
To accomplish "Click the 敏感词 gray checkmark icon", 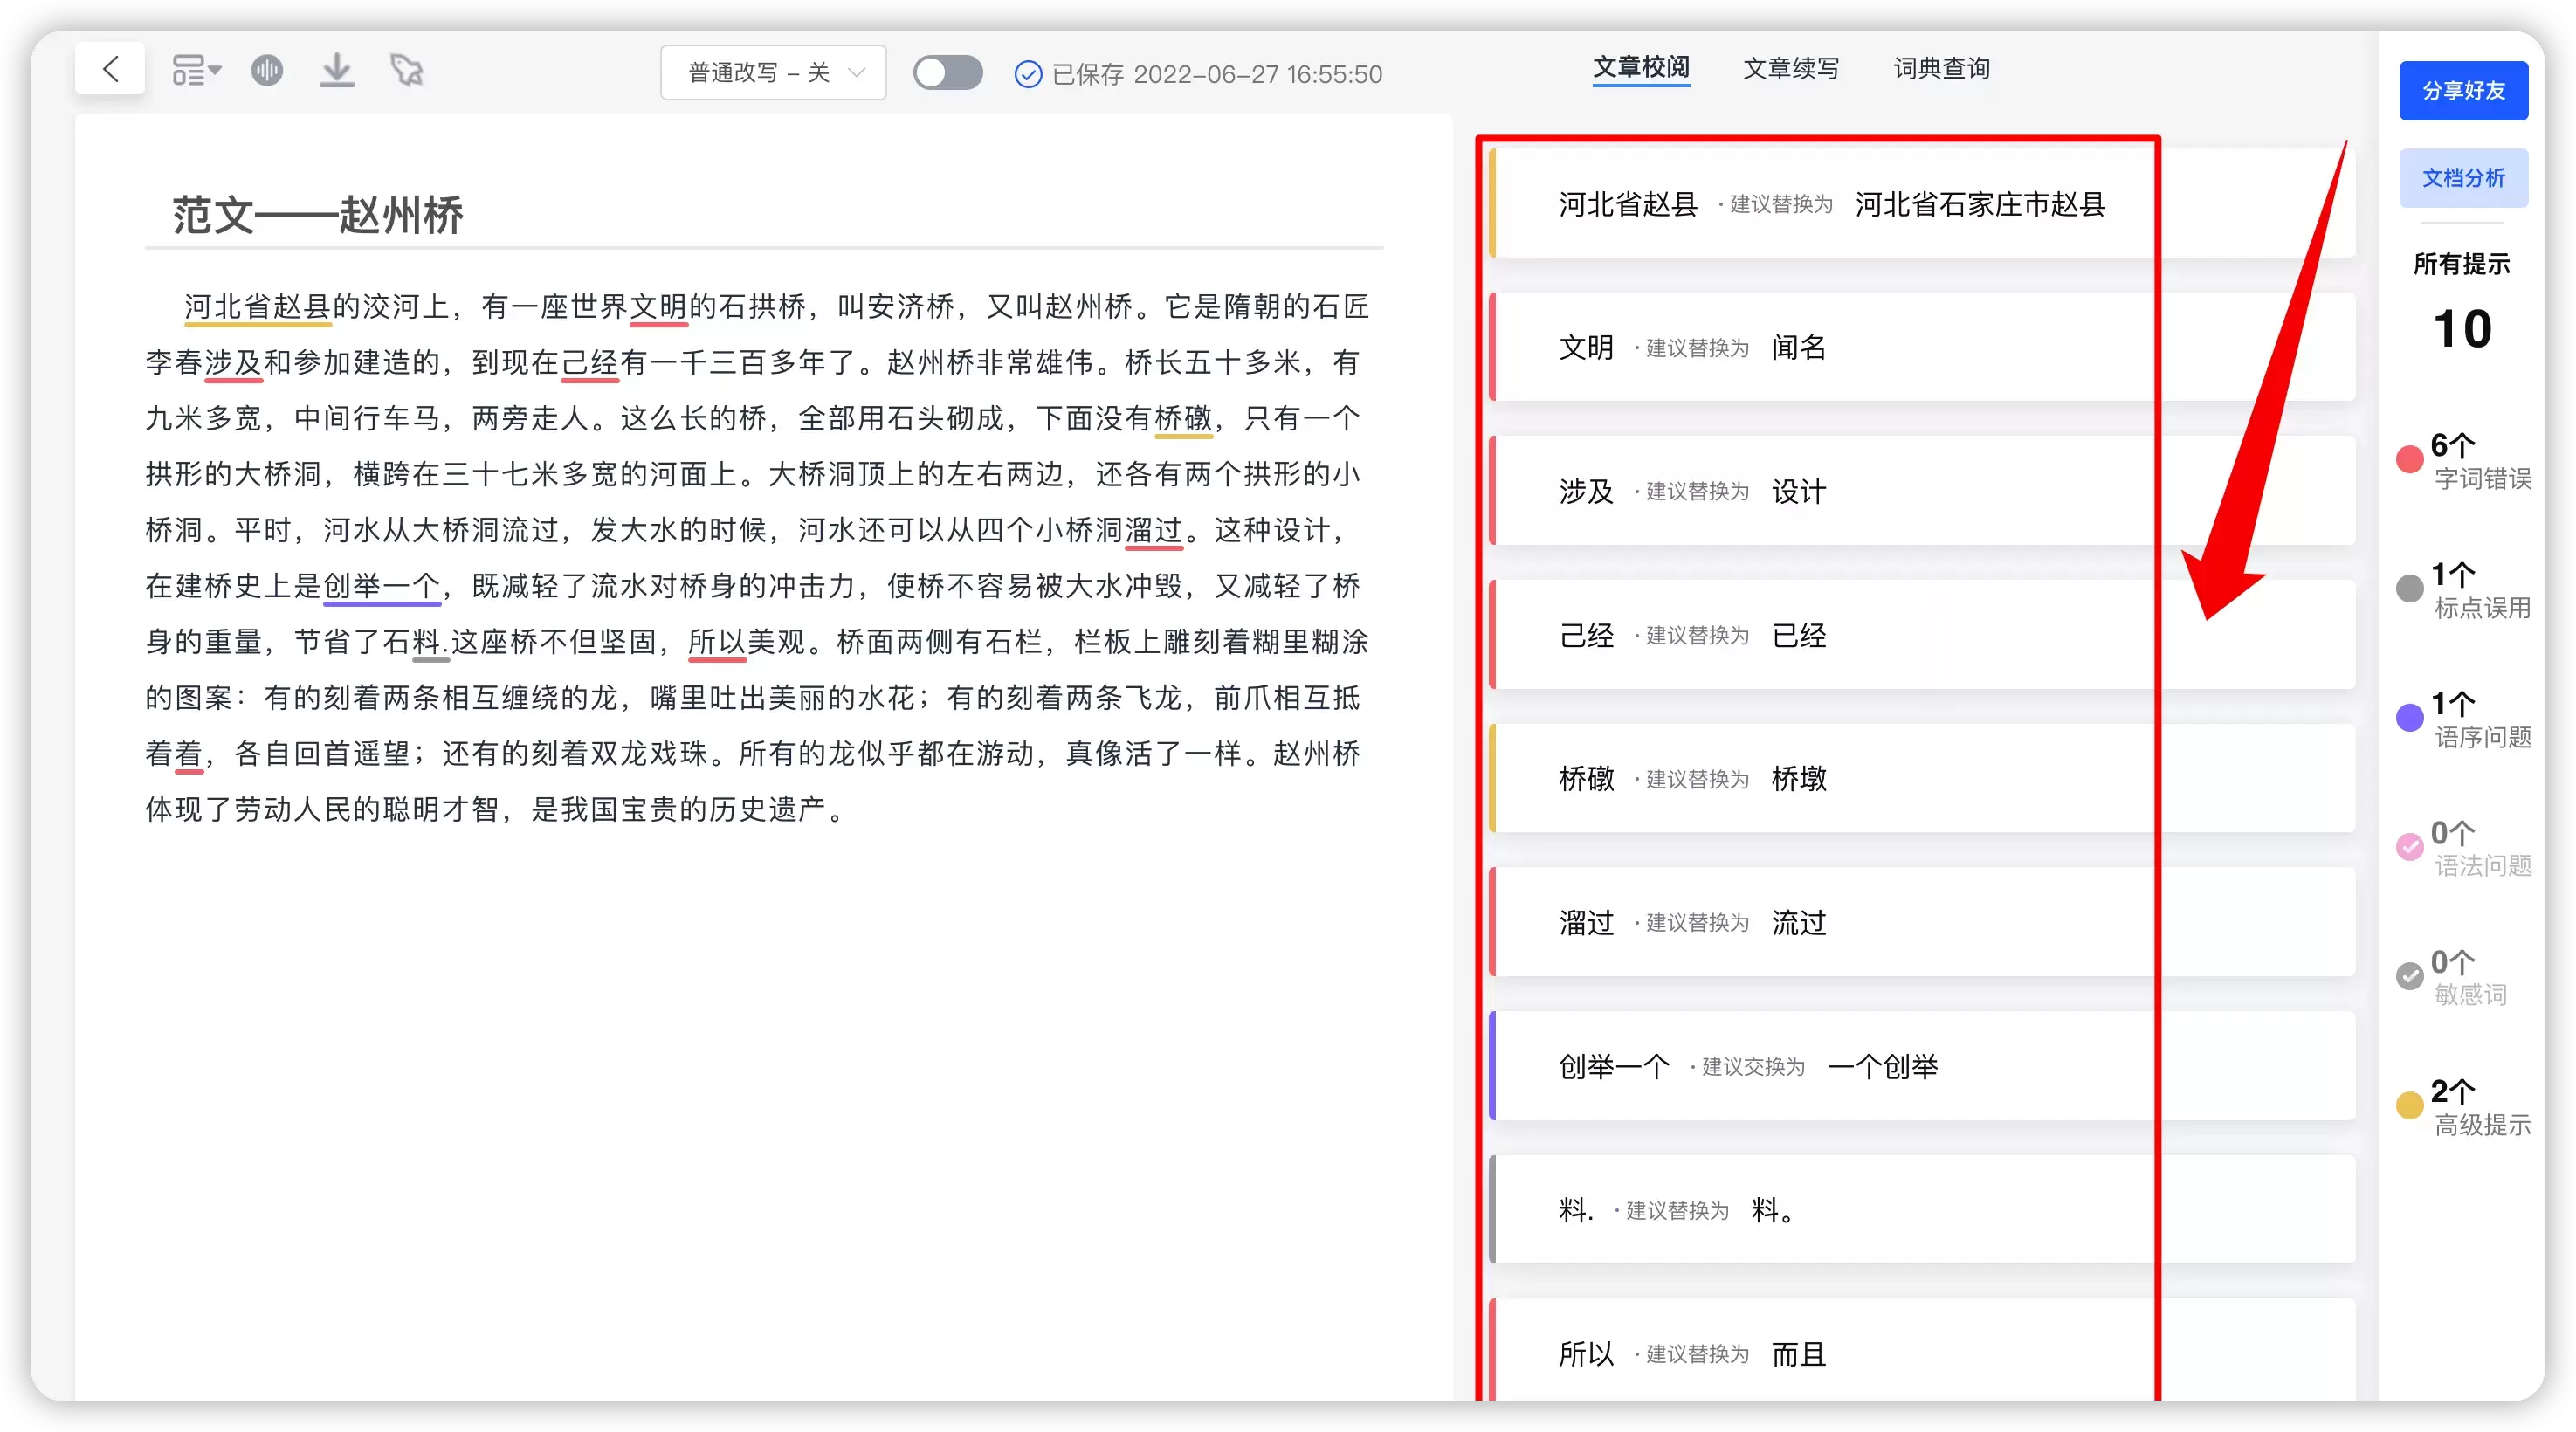I will (x=2410, y=976).
